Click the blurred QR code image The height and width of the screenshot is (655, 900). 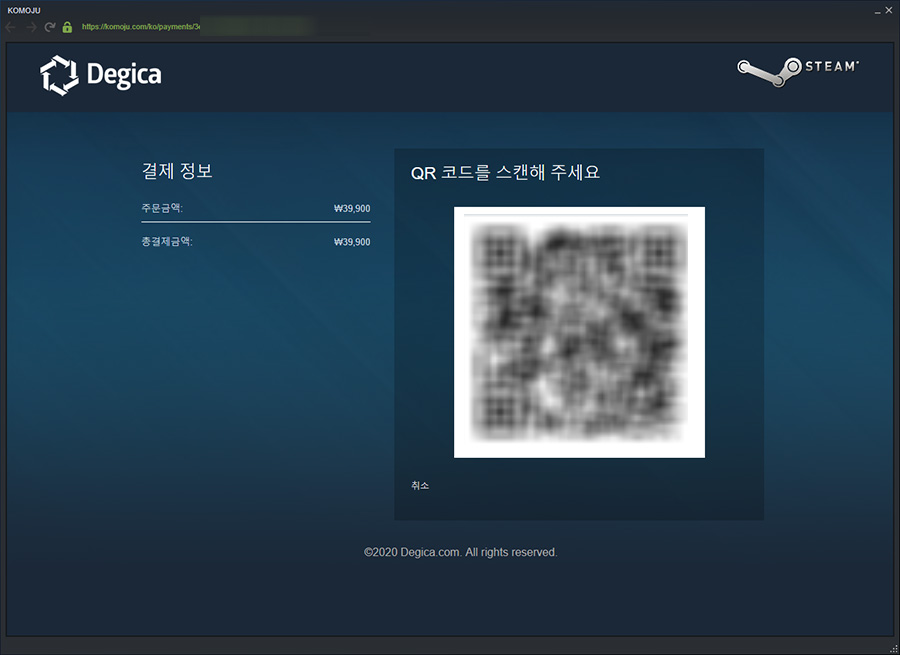(579, 332)
